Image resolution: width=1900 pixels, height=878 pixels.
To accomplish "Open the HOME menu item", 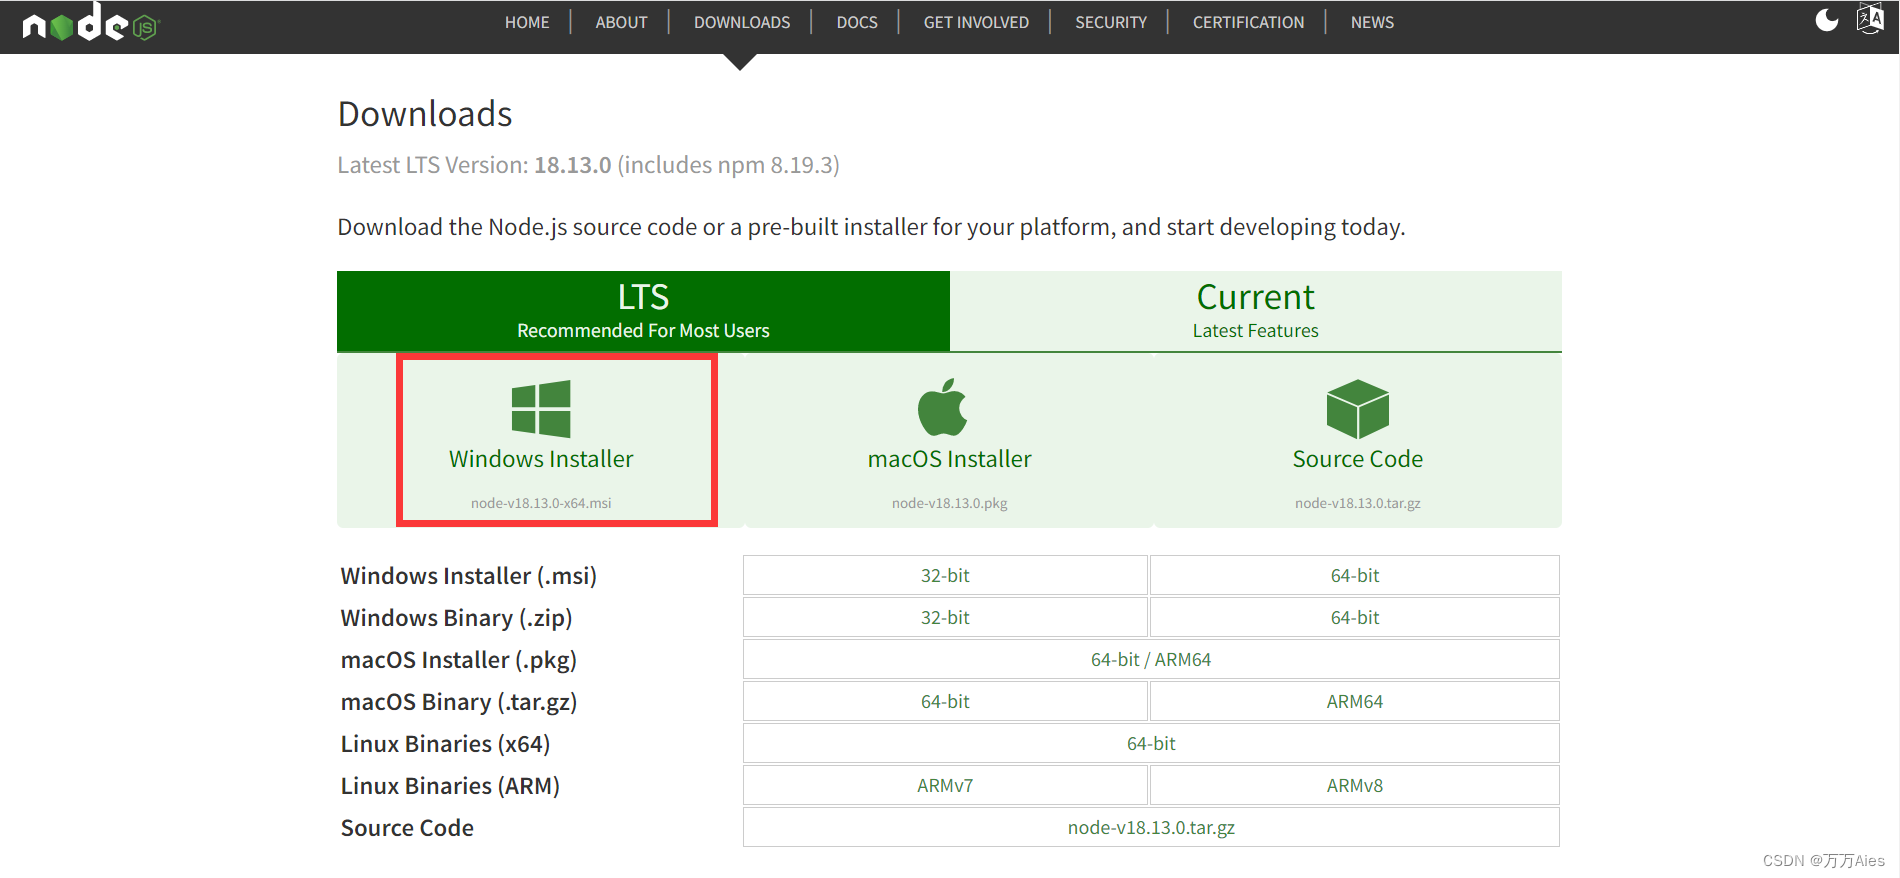I will [527, 22].
